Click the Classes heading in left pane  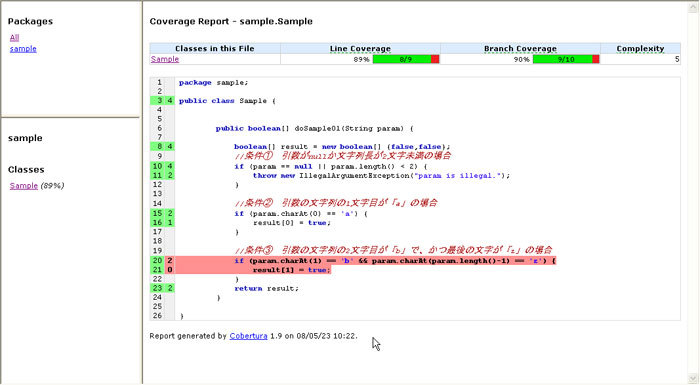point(26,169)
